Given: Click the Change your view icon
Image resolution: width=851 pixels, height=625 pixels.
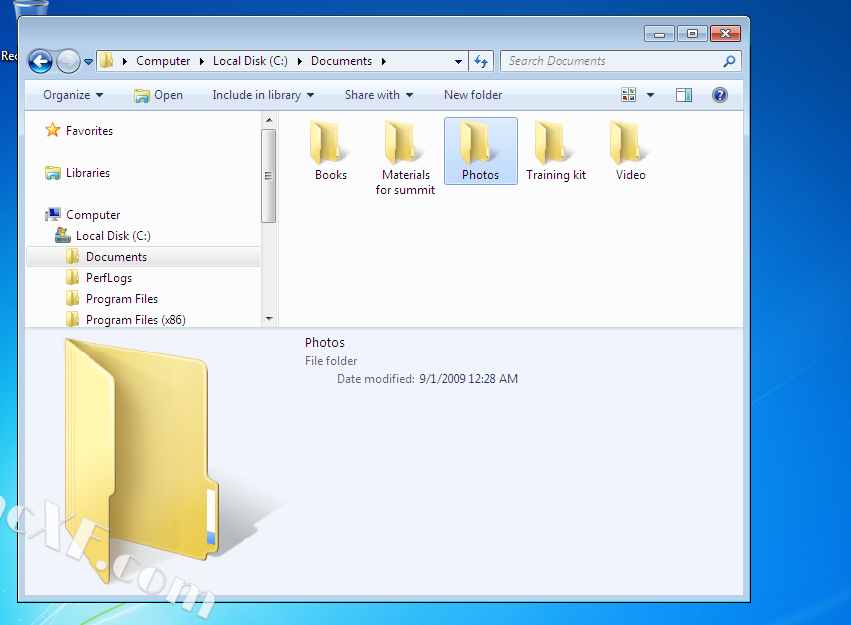Looking at the screenshot, I should tap(628, 95).
